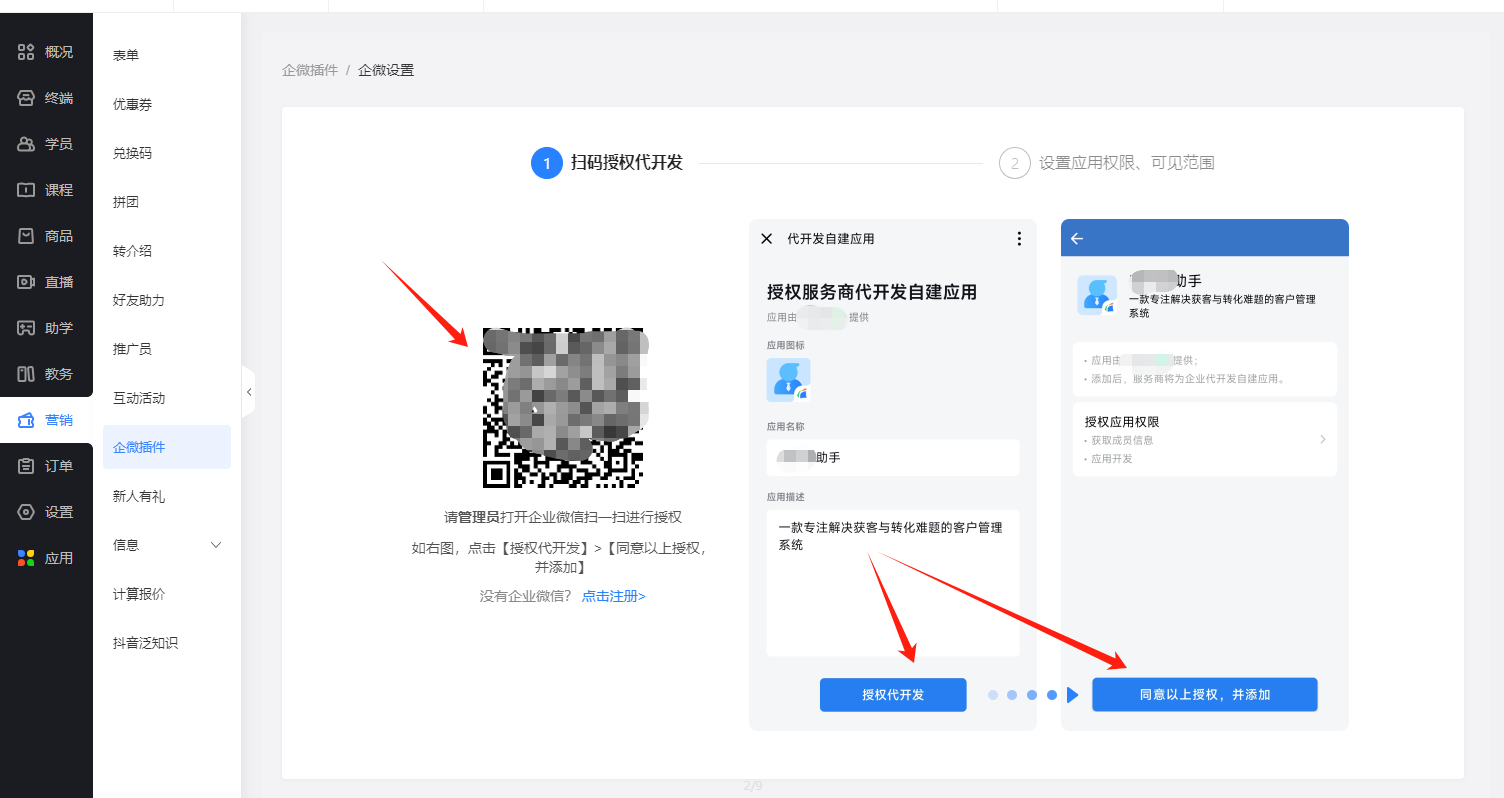Open the 商品 products section icon
Screen dimensions: 1504x798
pyautogui.click(x=26, y=236)
